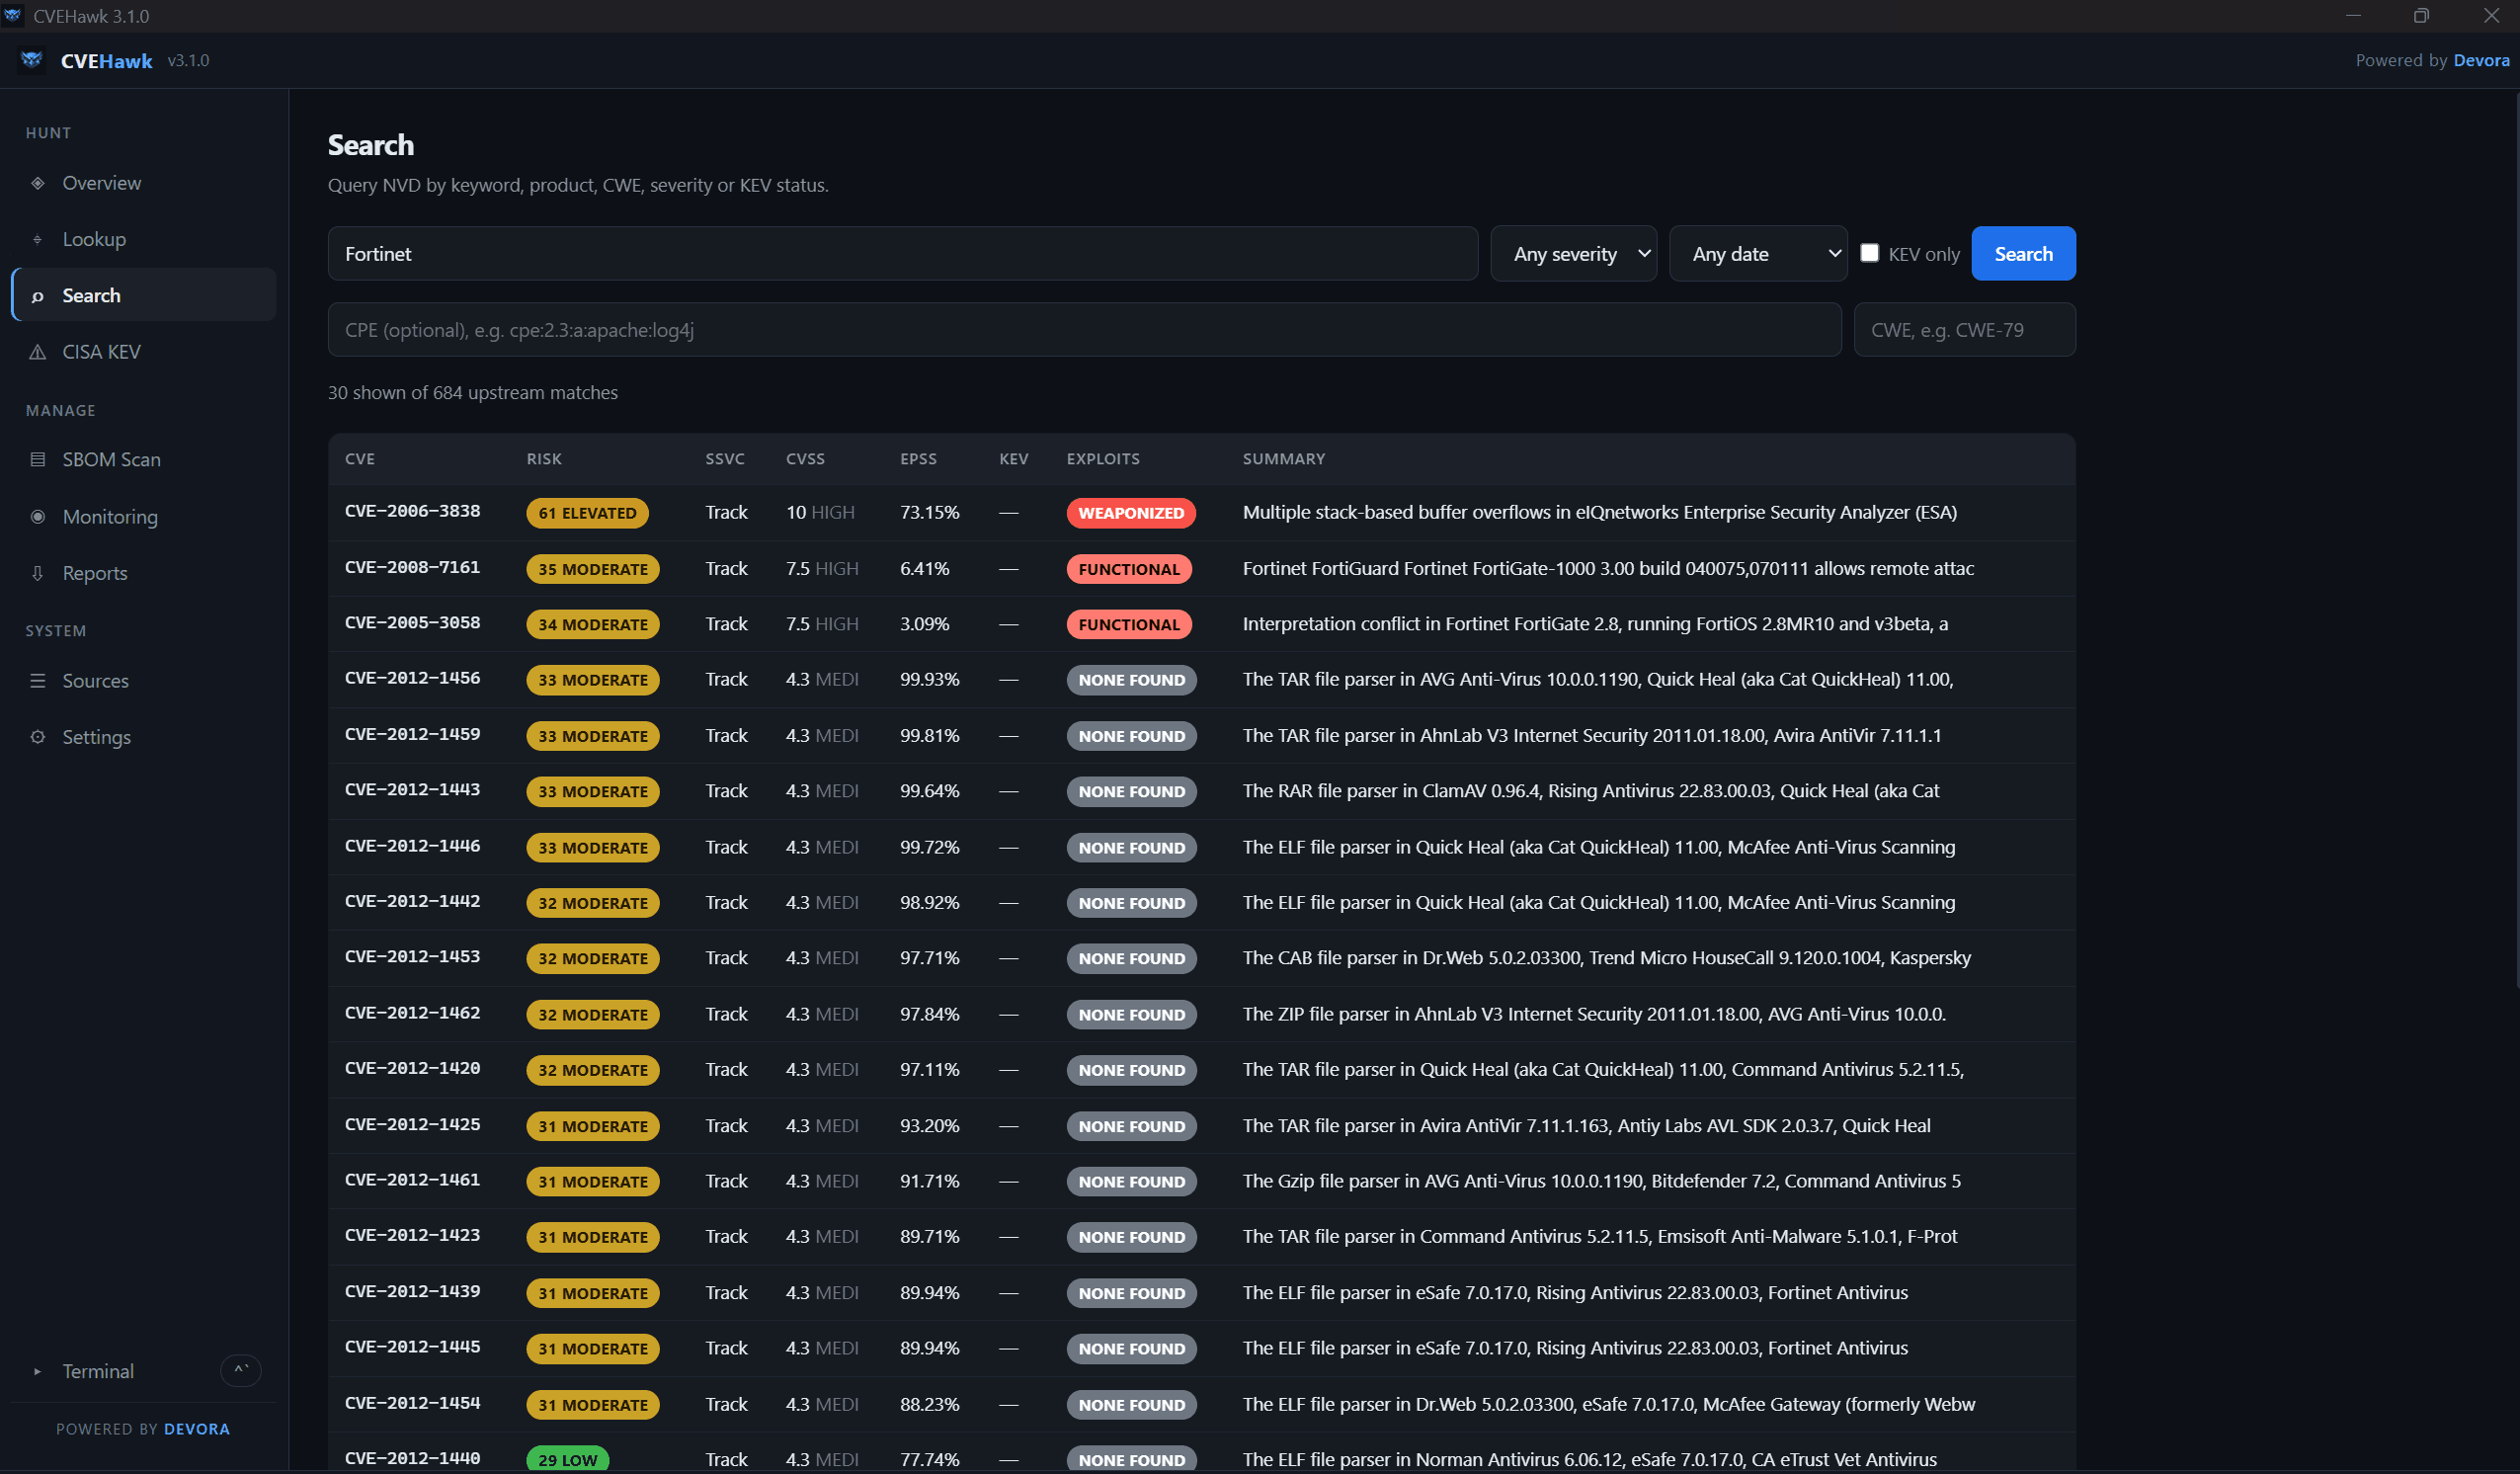Click the CVSS column header

805,459
